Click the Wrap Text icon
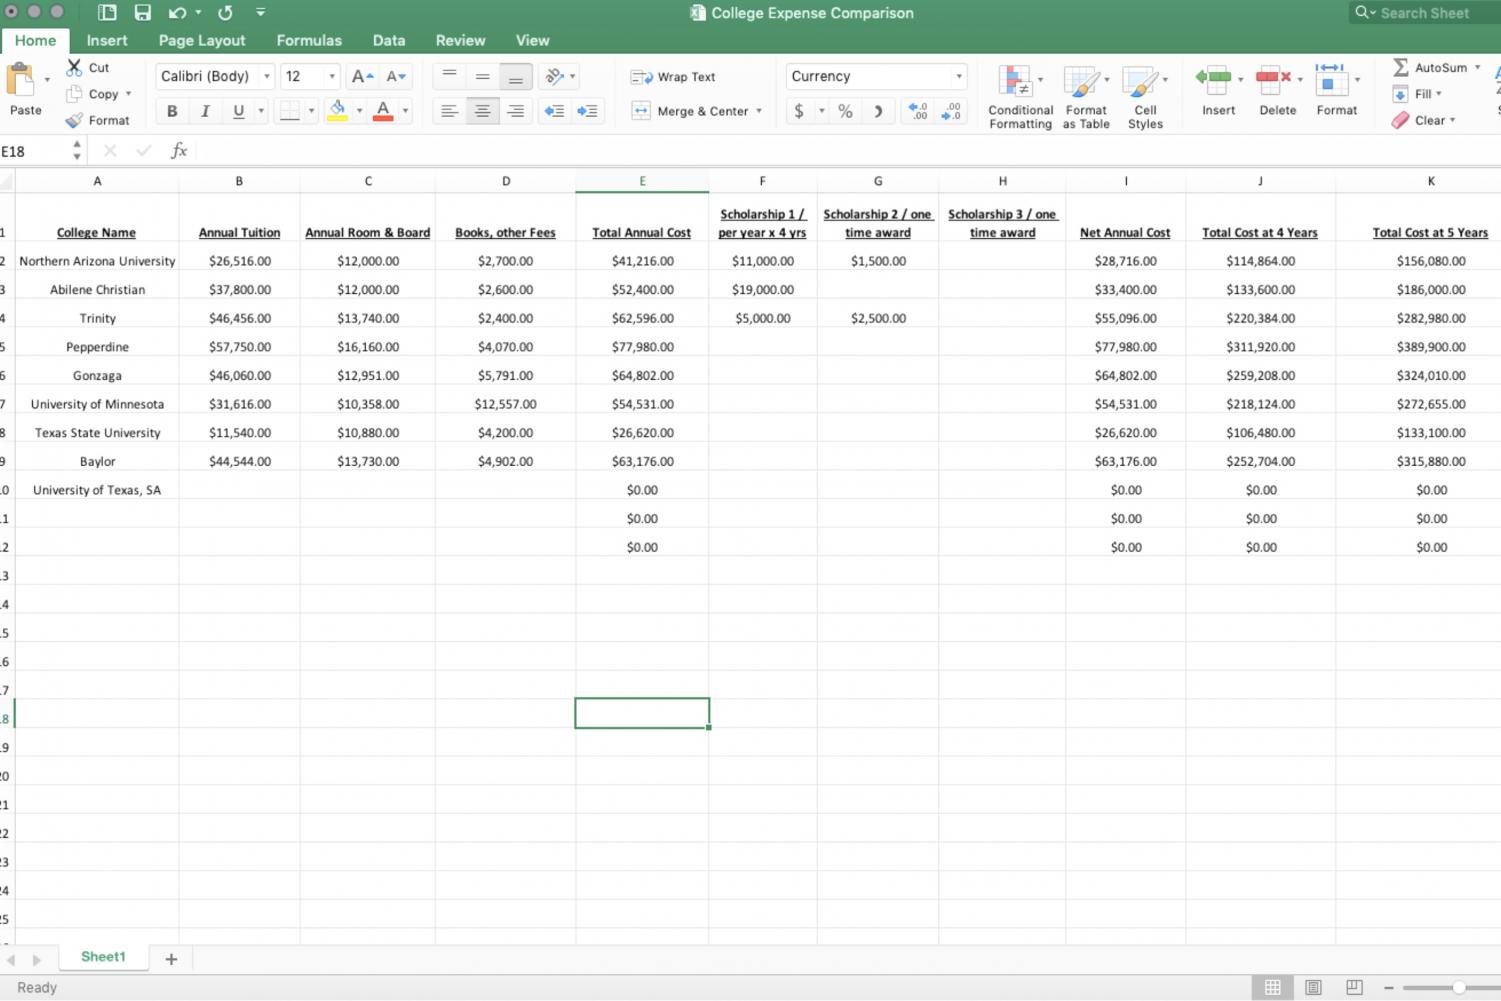This screenshot has height=1001, width=1501. pyautogui.click(x=641, y=77)
